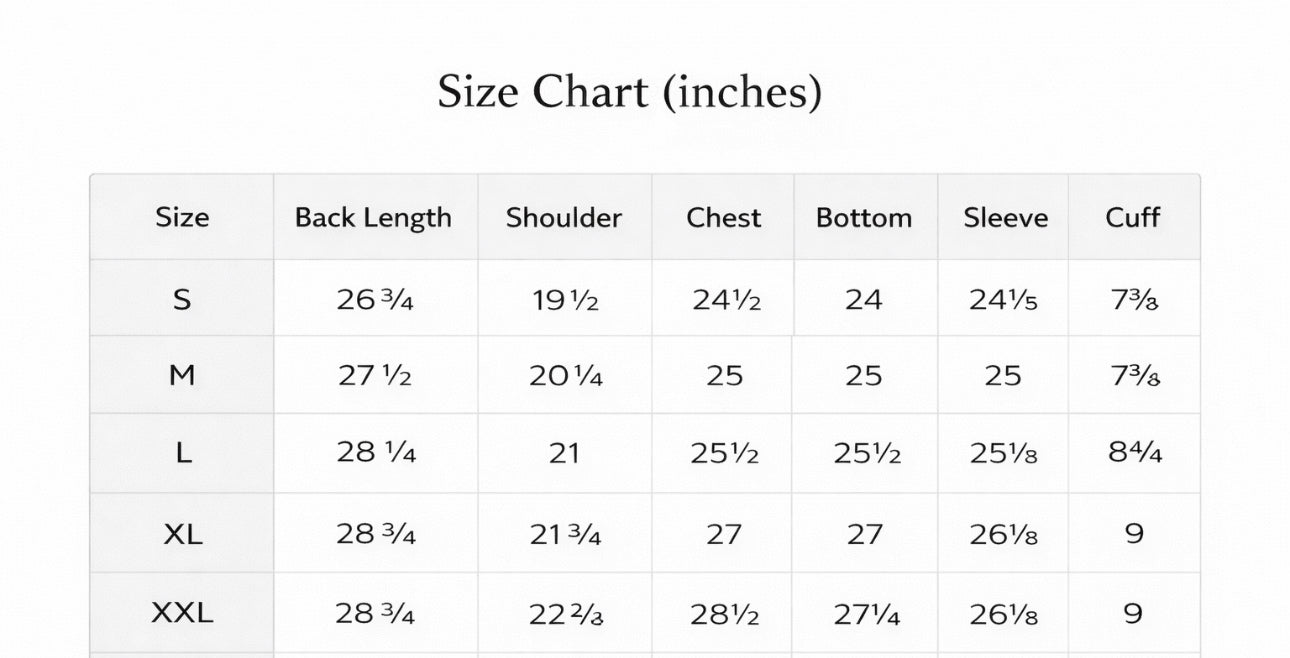Click the Back Length column header
The image size is (1290, 658).
(373, 218)
